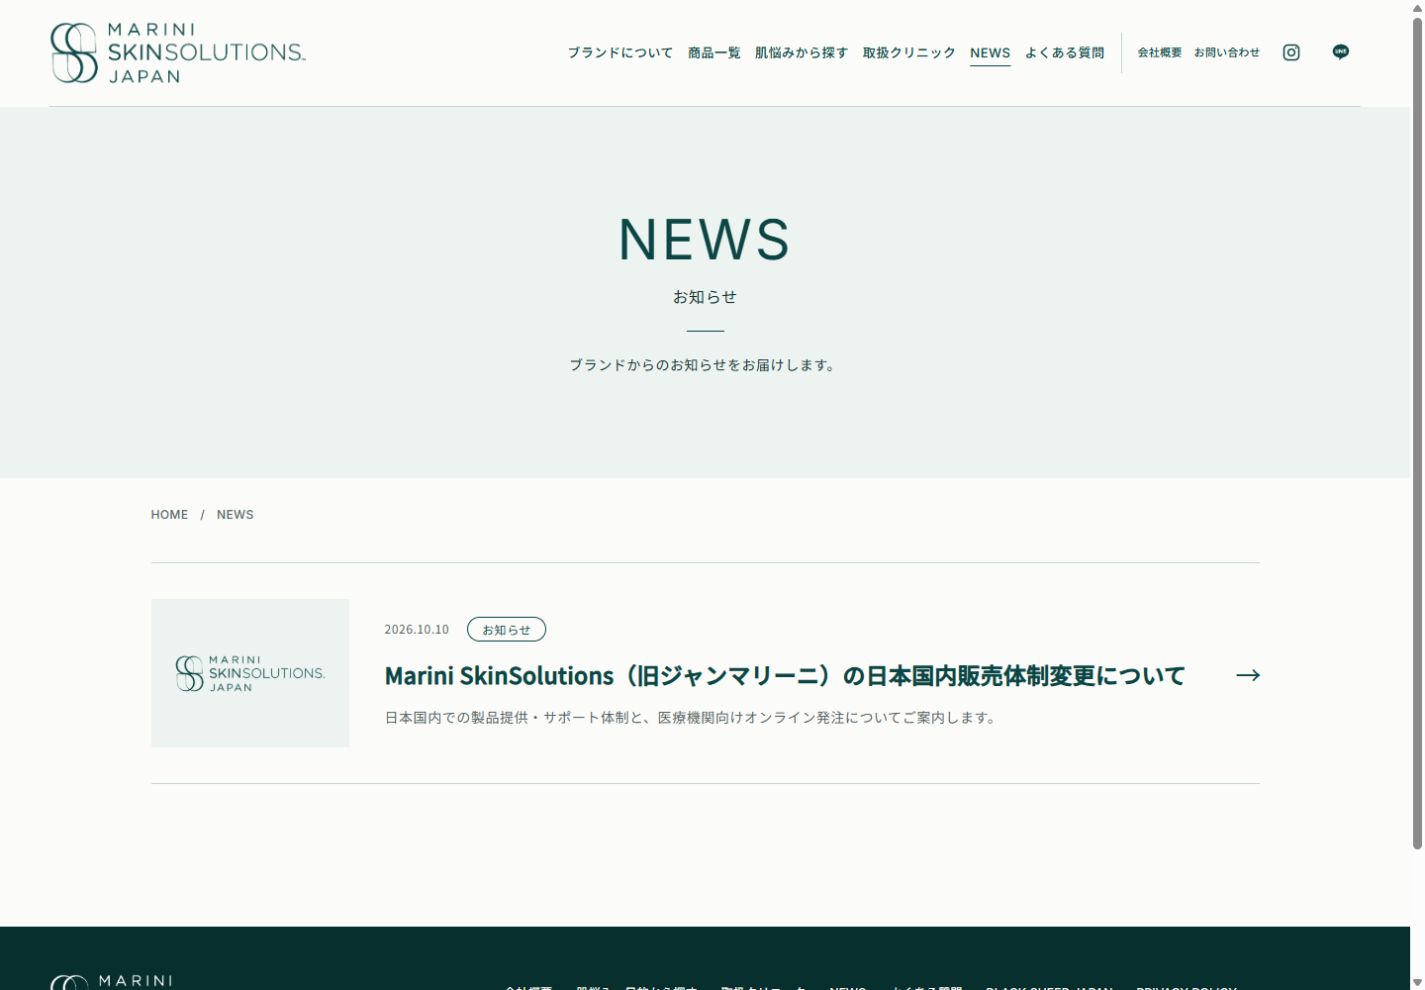Open 商品一覧 menu item
Screen dimensions: 1425x990
(714, 53)
